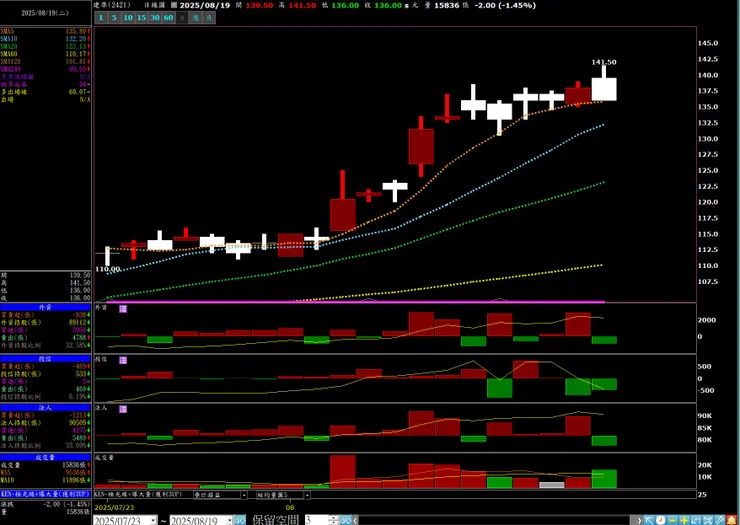This screenshot has width=740, height=525.
Task: Click the horizontal scrollbar track at bottom
Action: (x=496, y=520)
